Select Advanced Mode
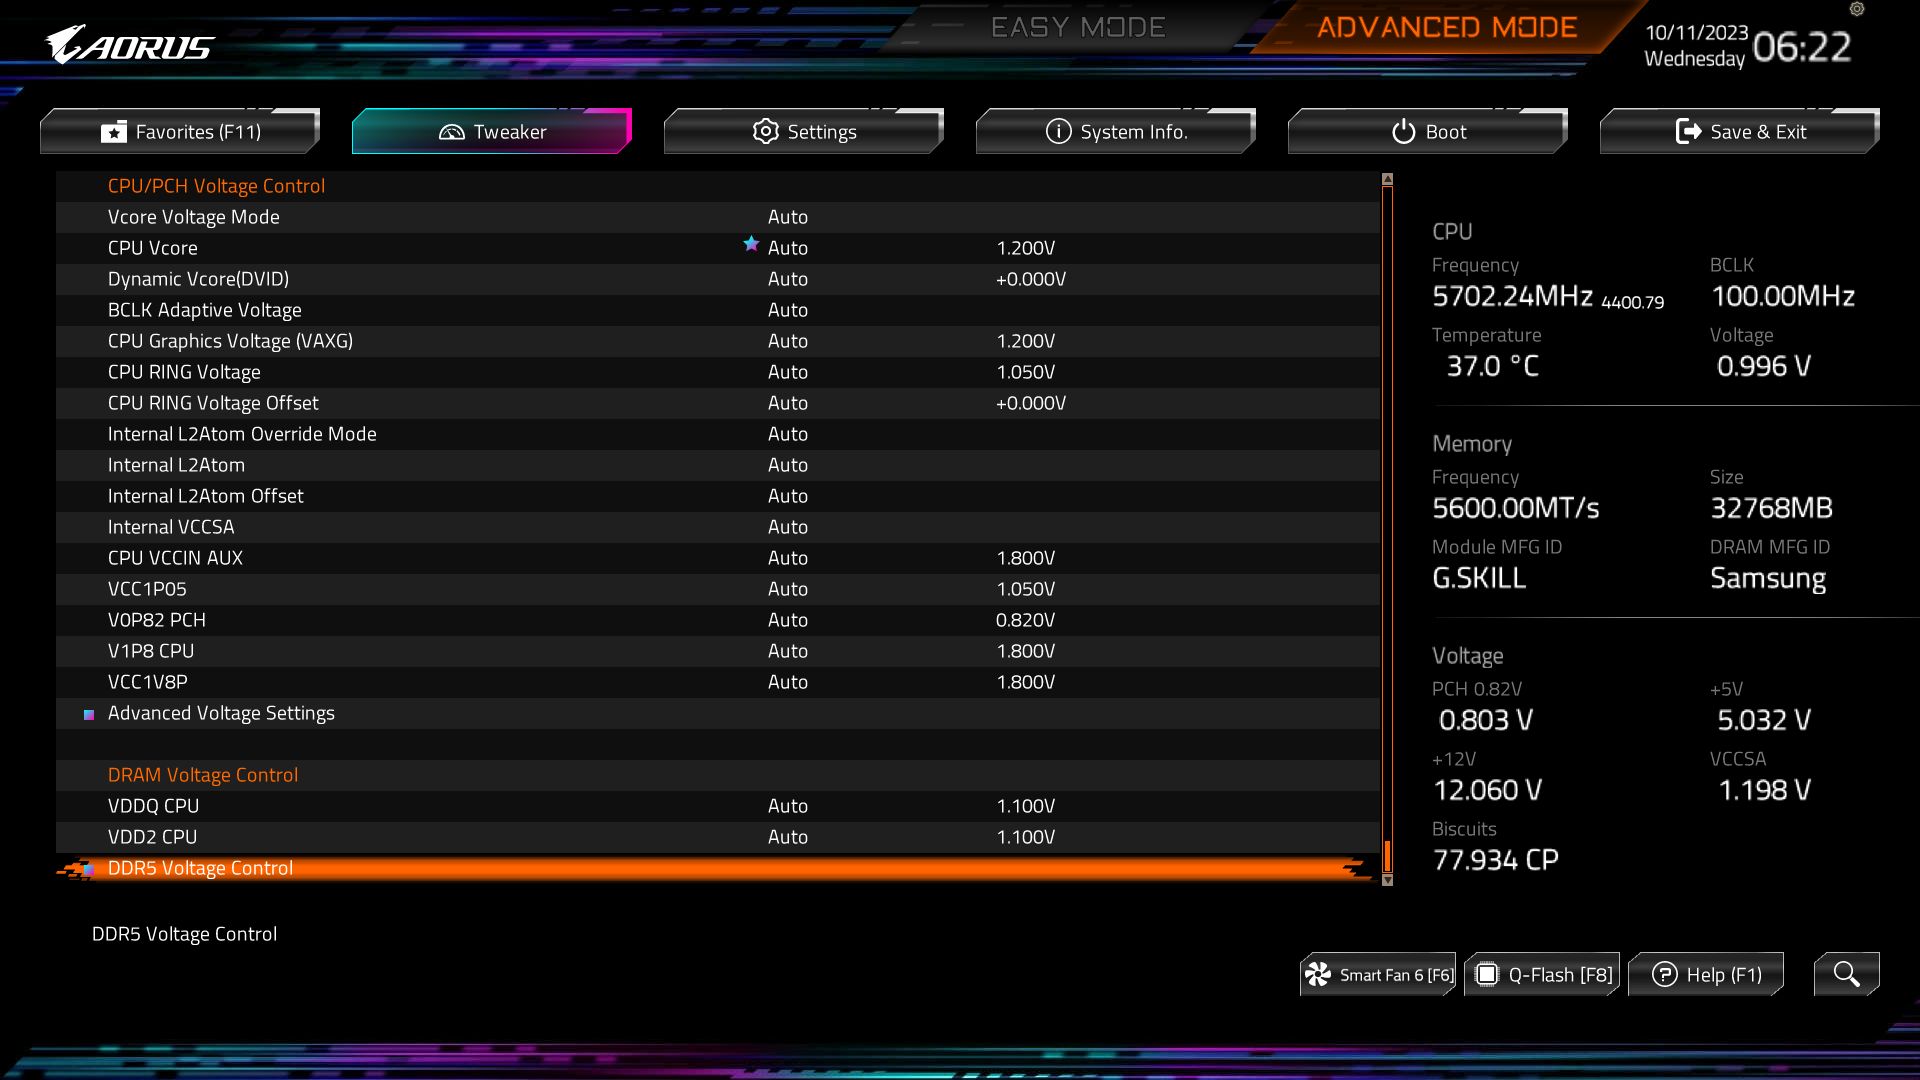1920x1080 pixels. click(x=1447, y=27)
